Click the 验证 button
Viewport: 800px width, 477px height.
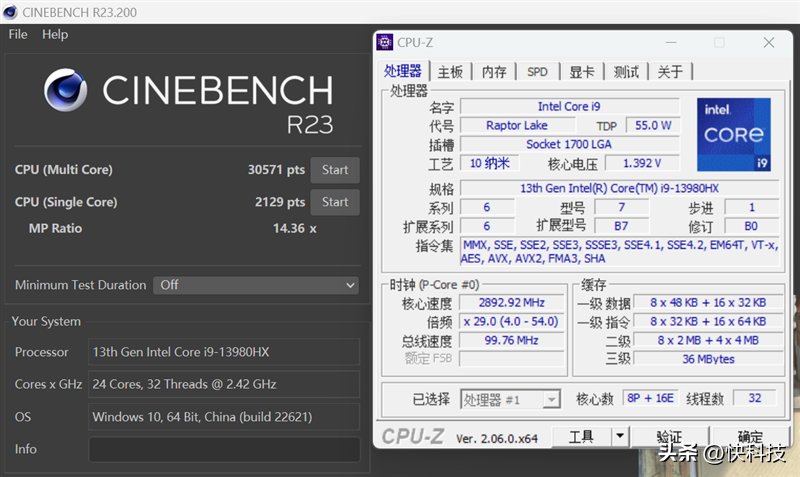pos(669,437)
